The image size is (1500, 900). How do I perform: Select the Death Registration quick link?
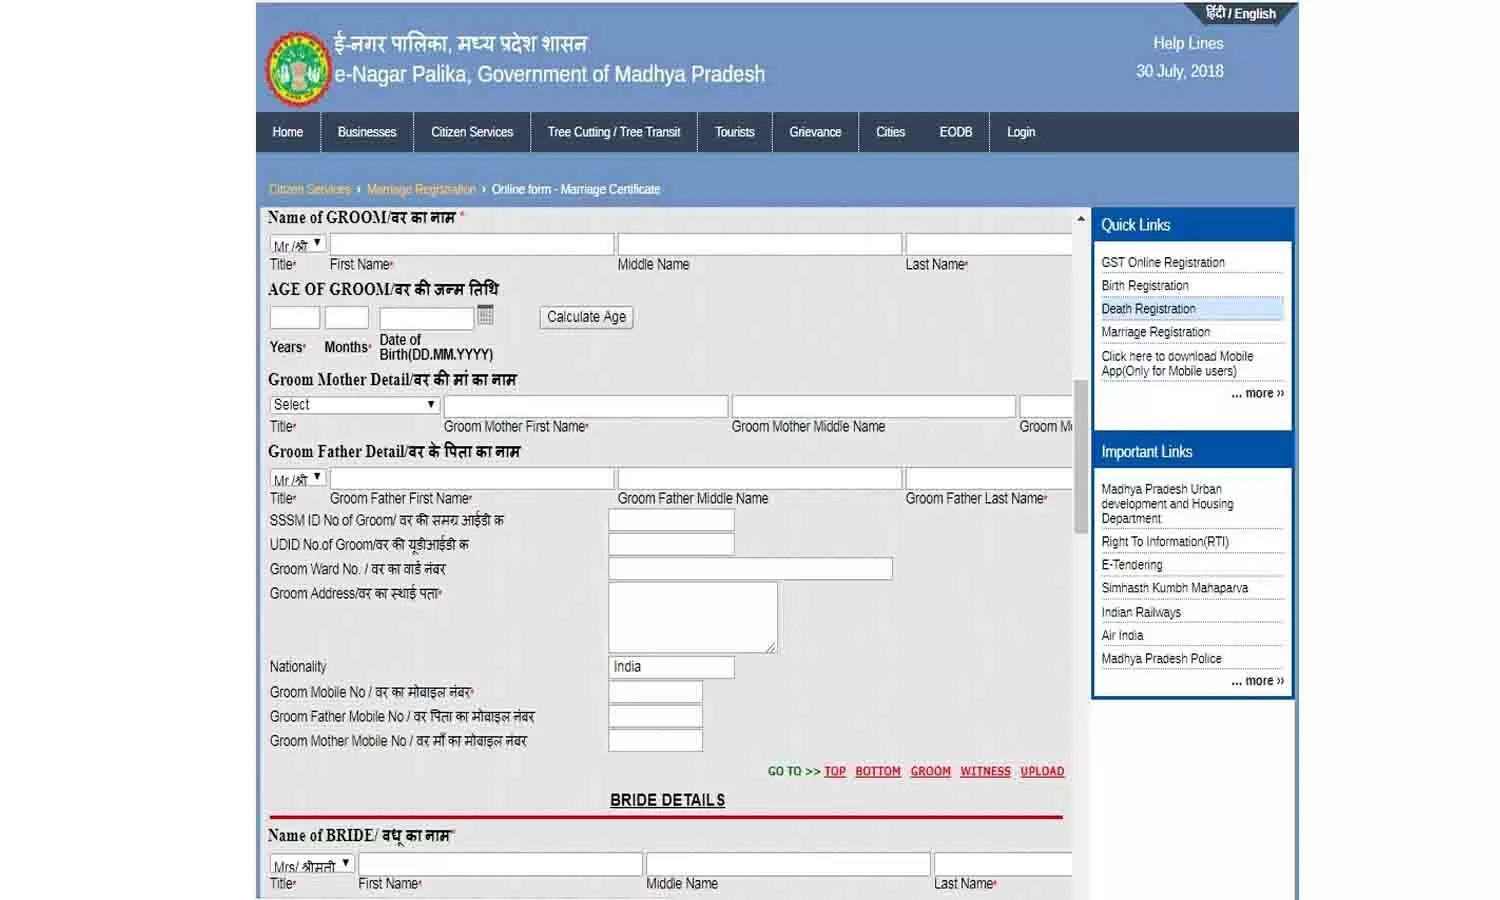[x=1148, y=308]
